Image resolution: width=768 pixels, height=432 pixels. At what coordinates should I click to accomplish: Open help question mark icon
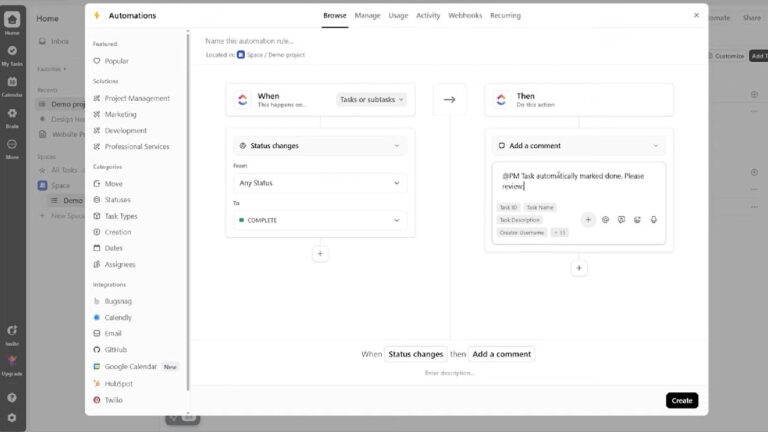click(12, 398)
